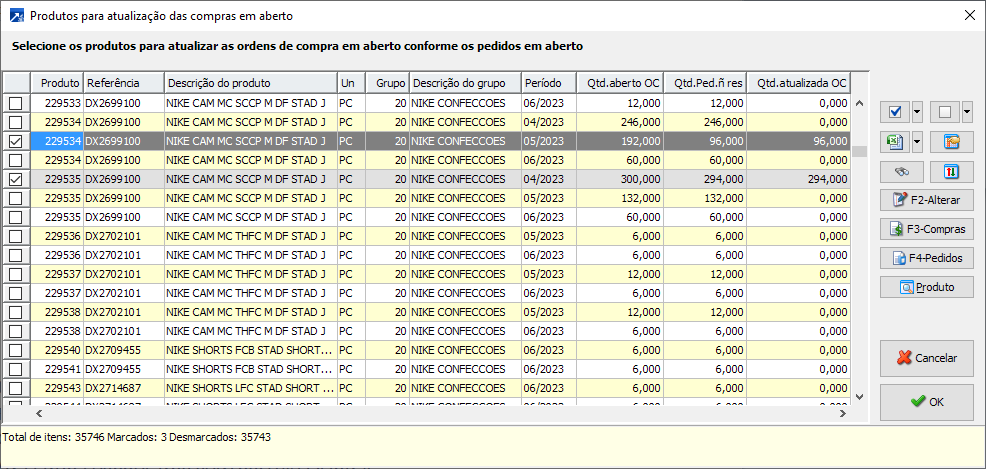This screenshot has width=986, height=469.
Task: Click the Cancelar button
Action: pyautogui.click(x=926, y=358)
